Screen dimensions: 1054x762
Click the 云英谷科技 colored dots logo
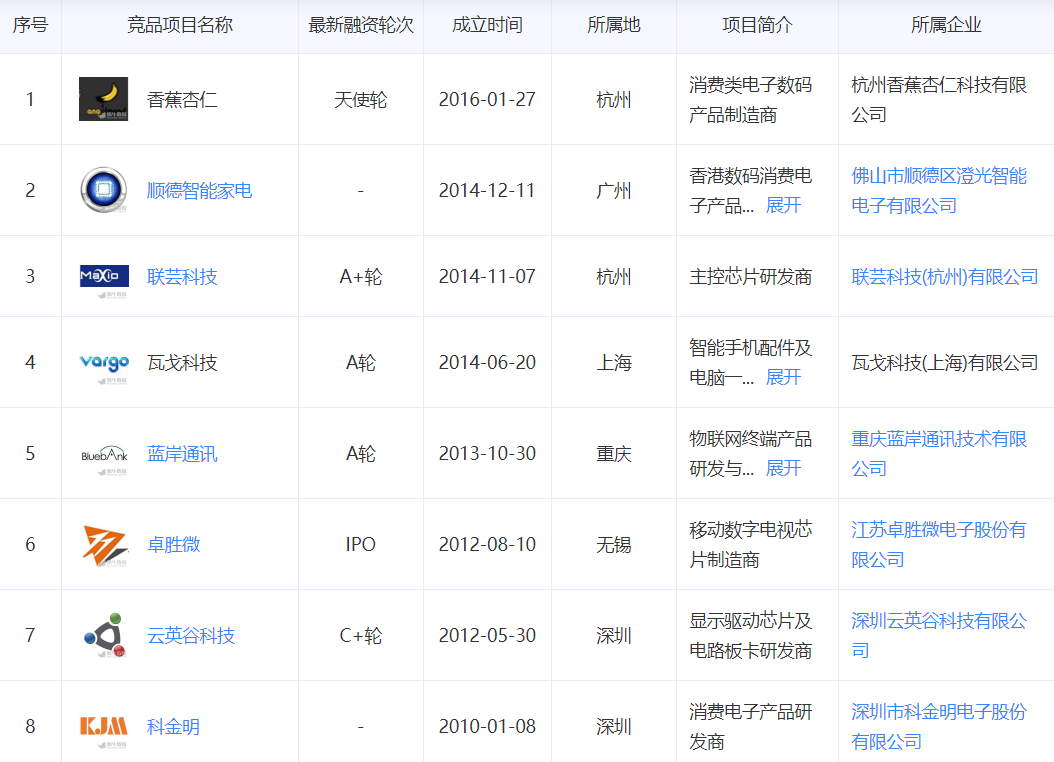(104, 635)
